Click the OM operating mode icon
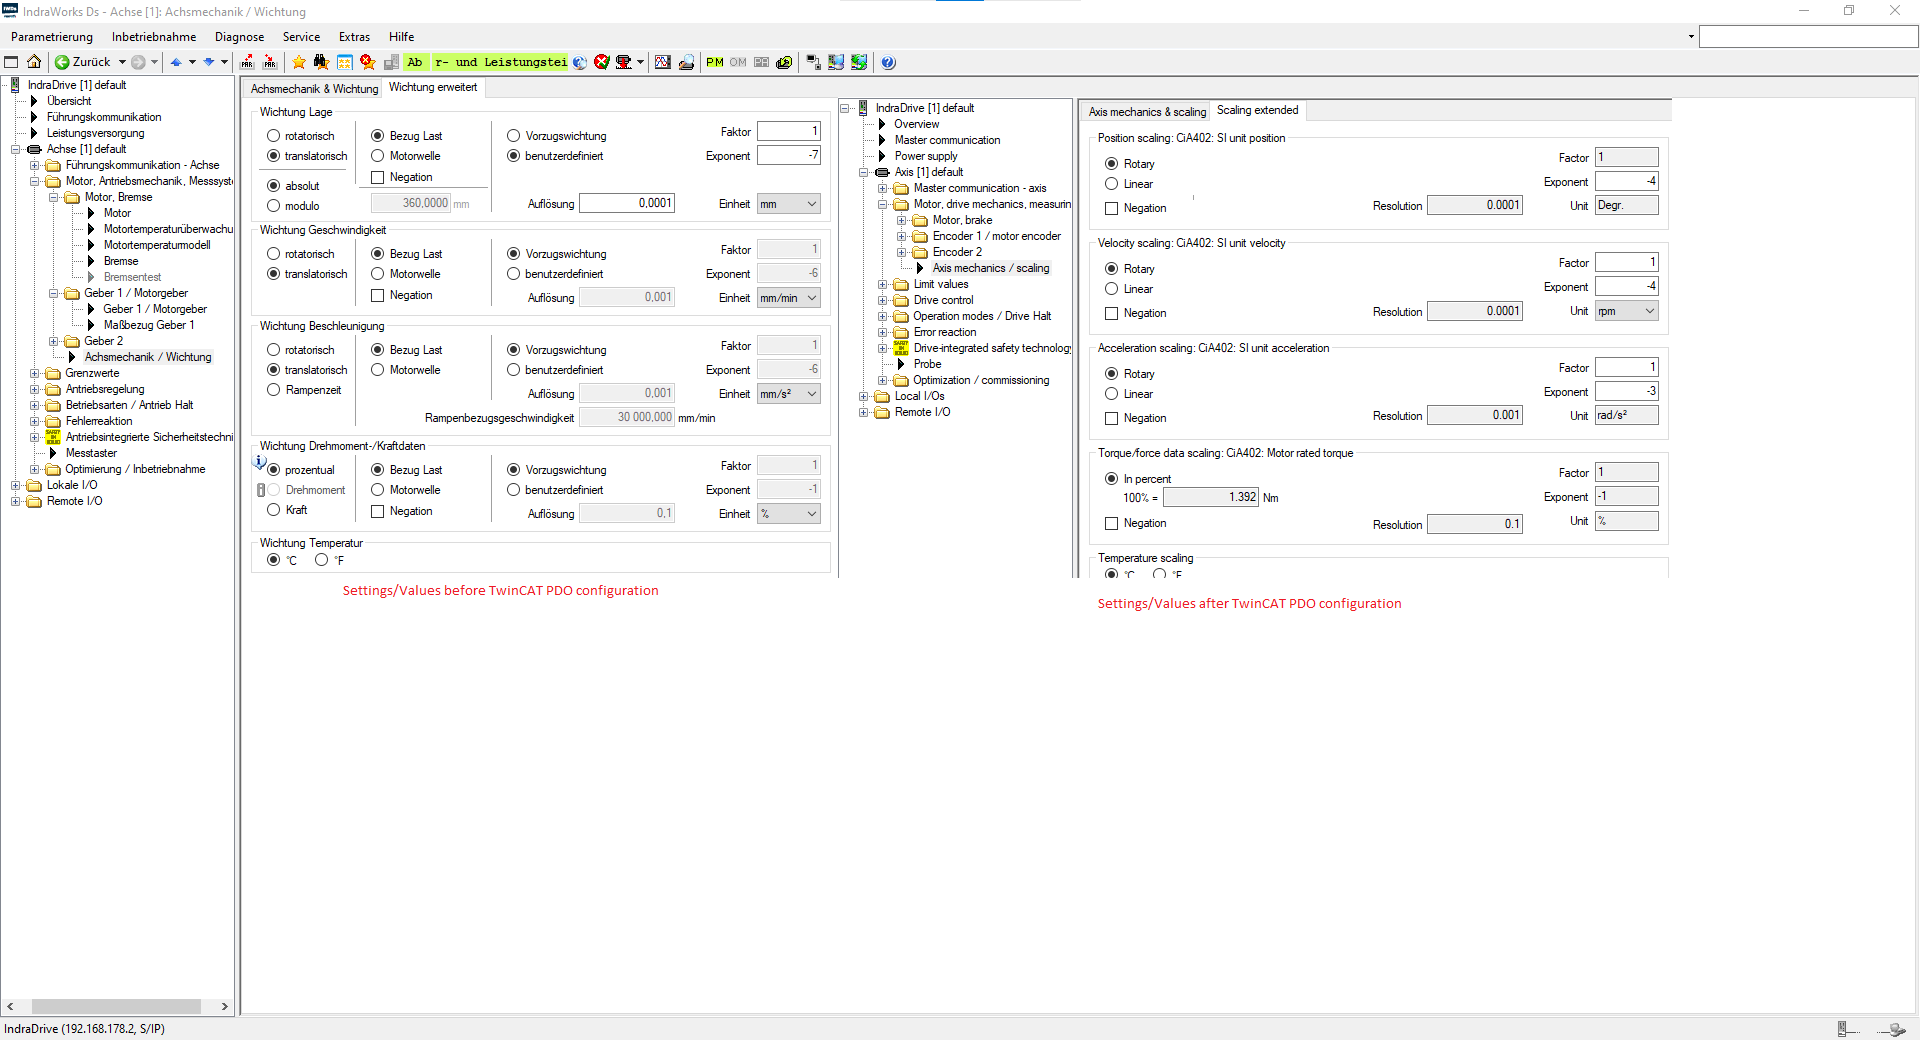Image resolution: width=1920 pixels, height=1040 pixels. (x=738, y=62)
